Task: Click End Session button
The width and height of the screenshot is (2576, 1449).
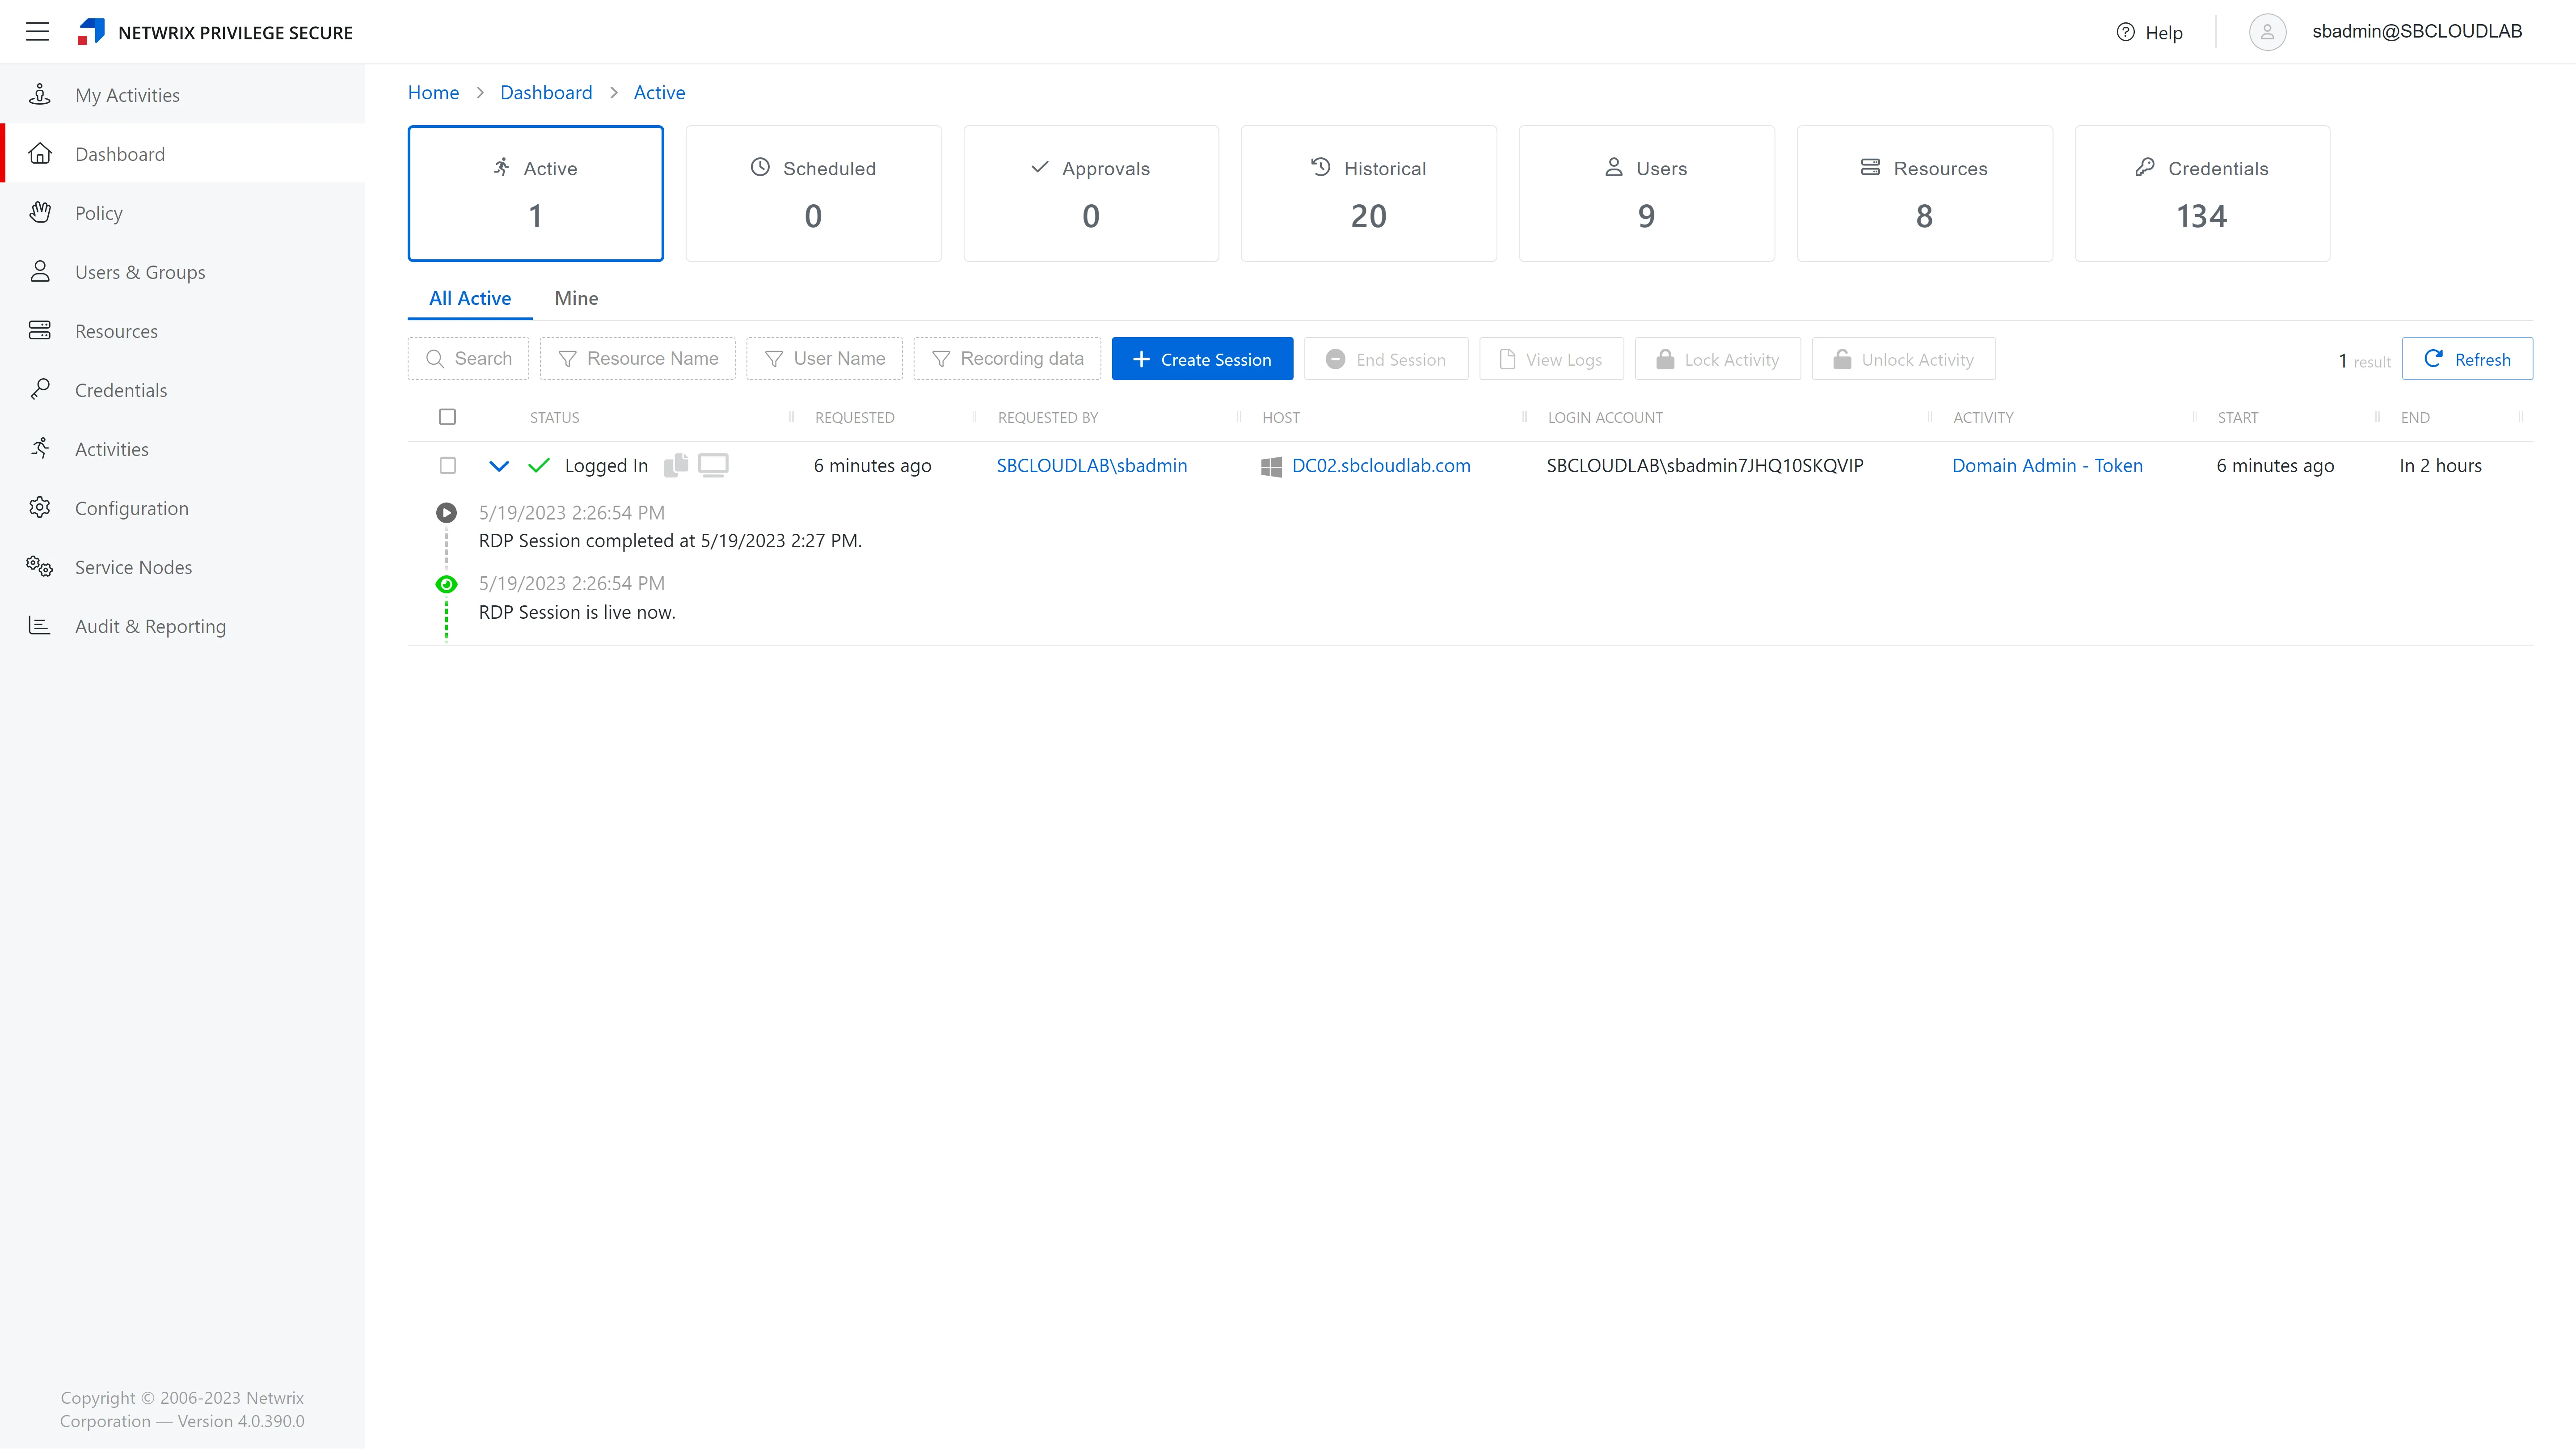Action: [1386, 359]
